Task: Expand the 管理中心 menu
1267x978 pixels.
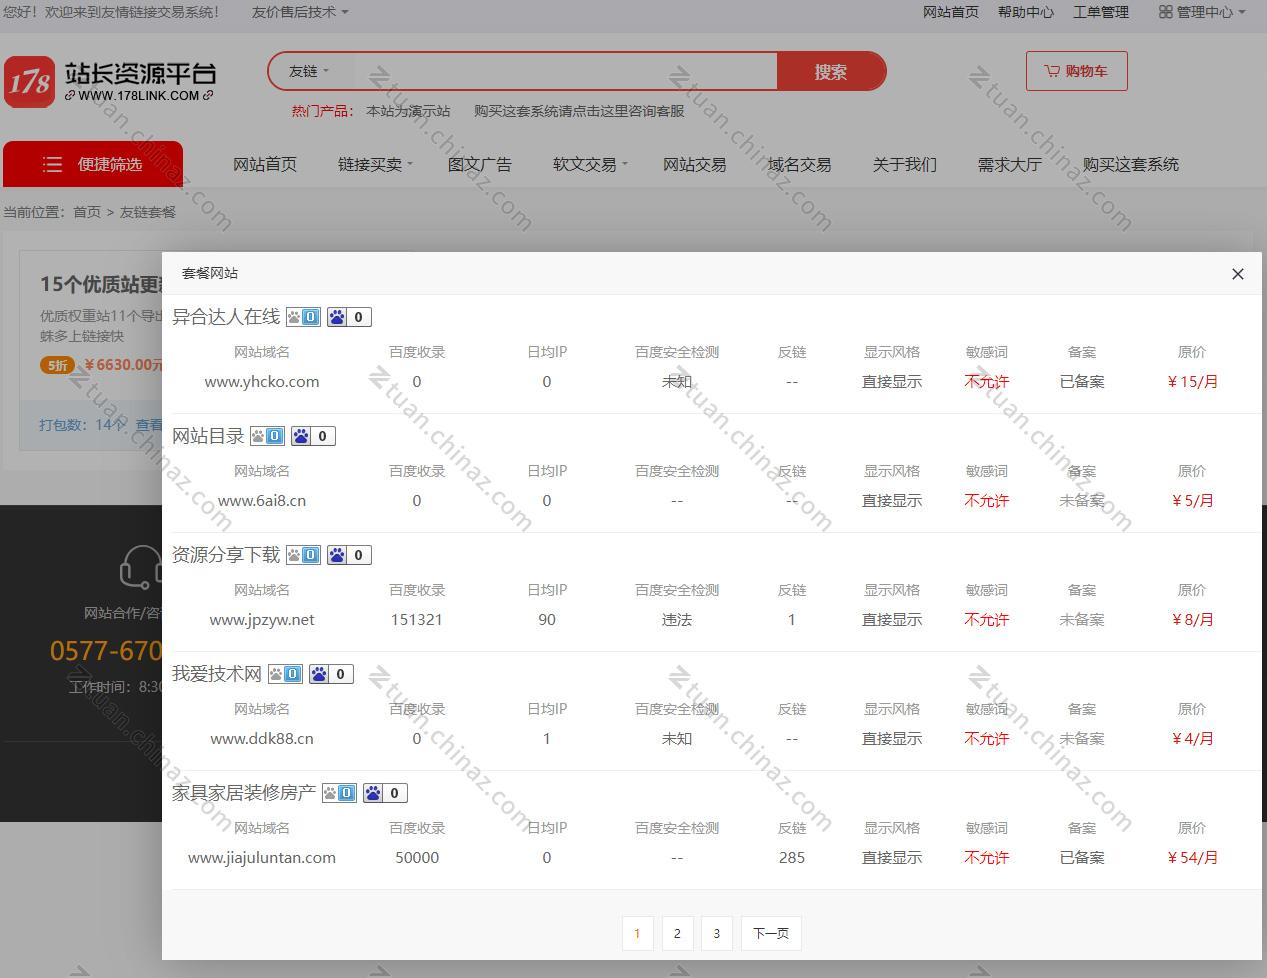Action: [1203, 12]
